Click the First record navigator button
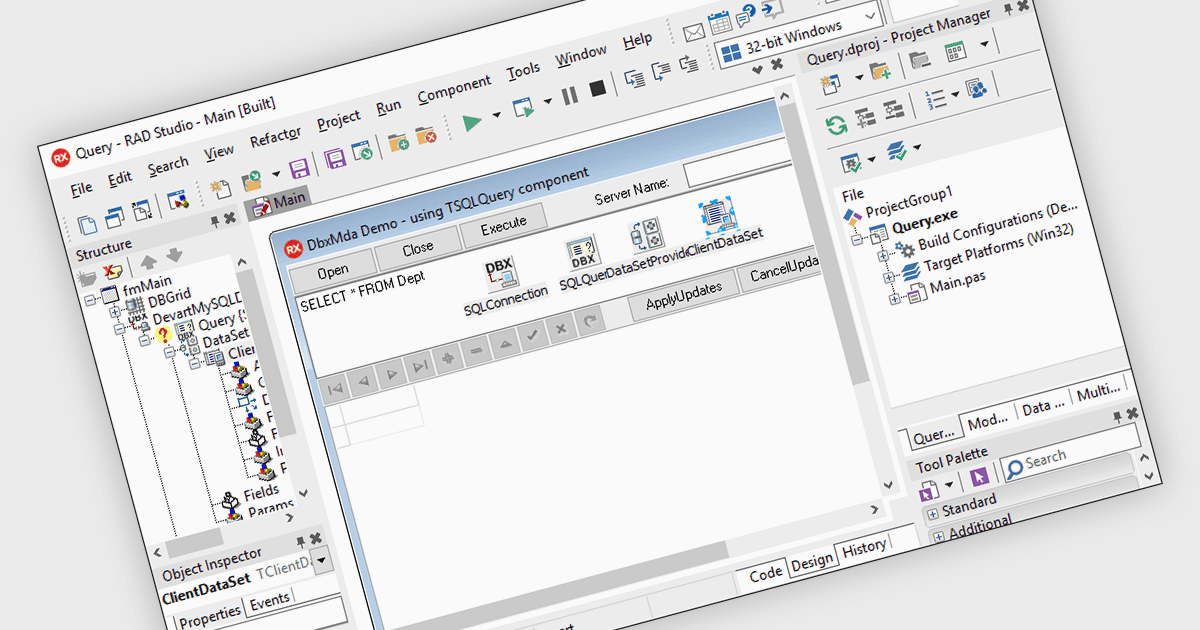1200x630 pixels. [335, 387]
